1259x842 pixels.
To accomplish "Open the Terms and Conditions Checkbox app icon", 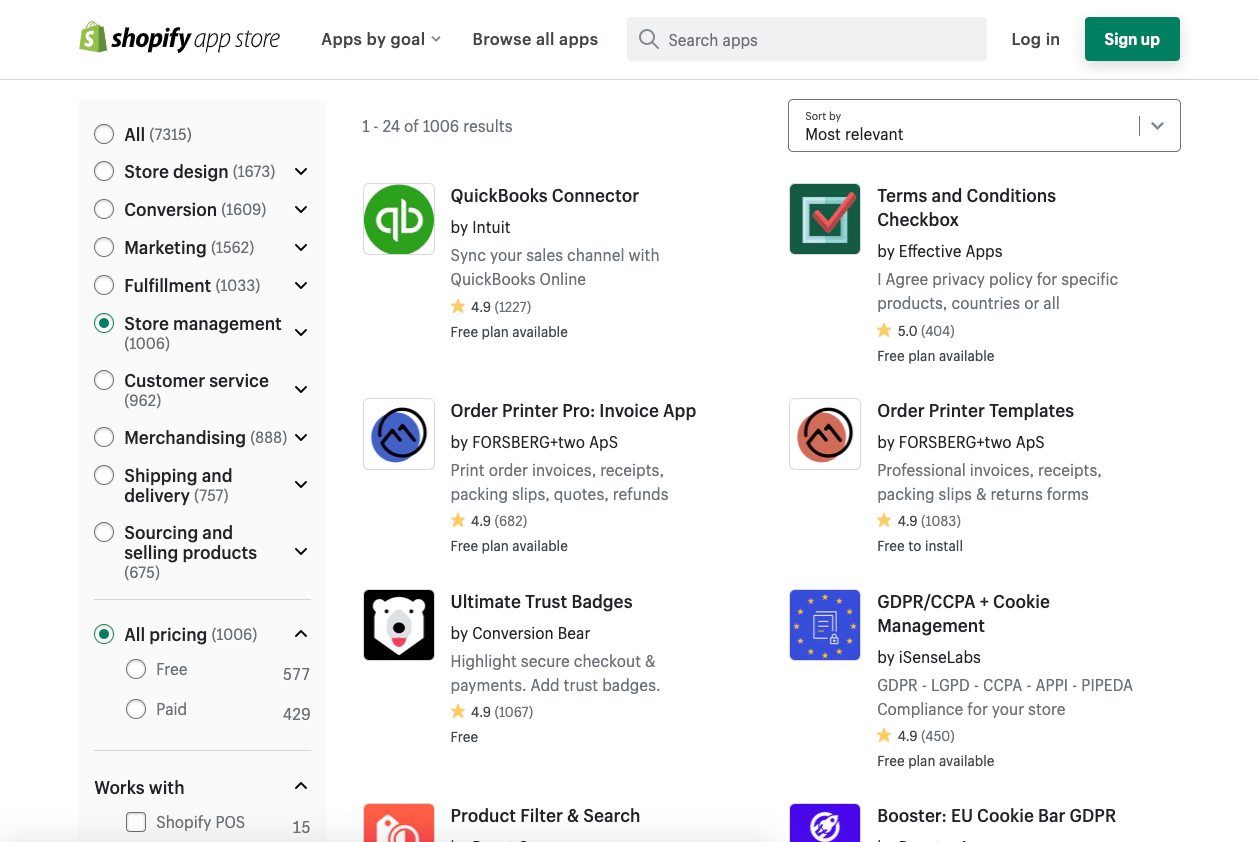I will point(825,219).
